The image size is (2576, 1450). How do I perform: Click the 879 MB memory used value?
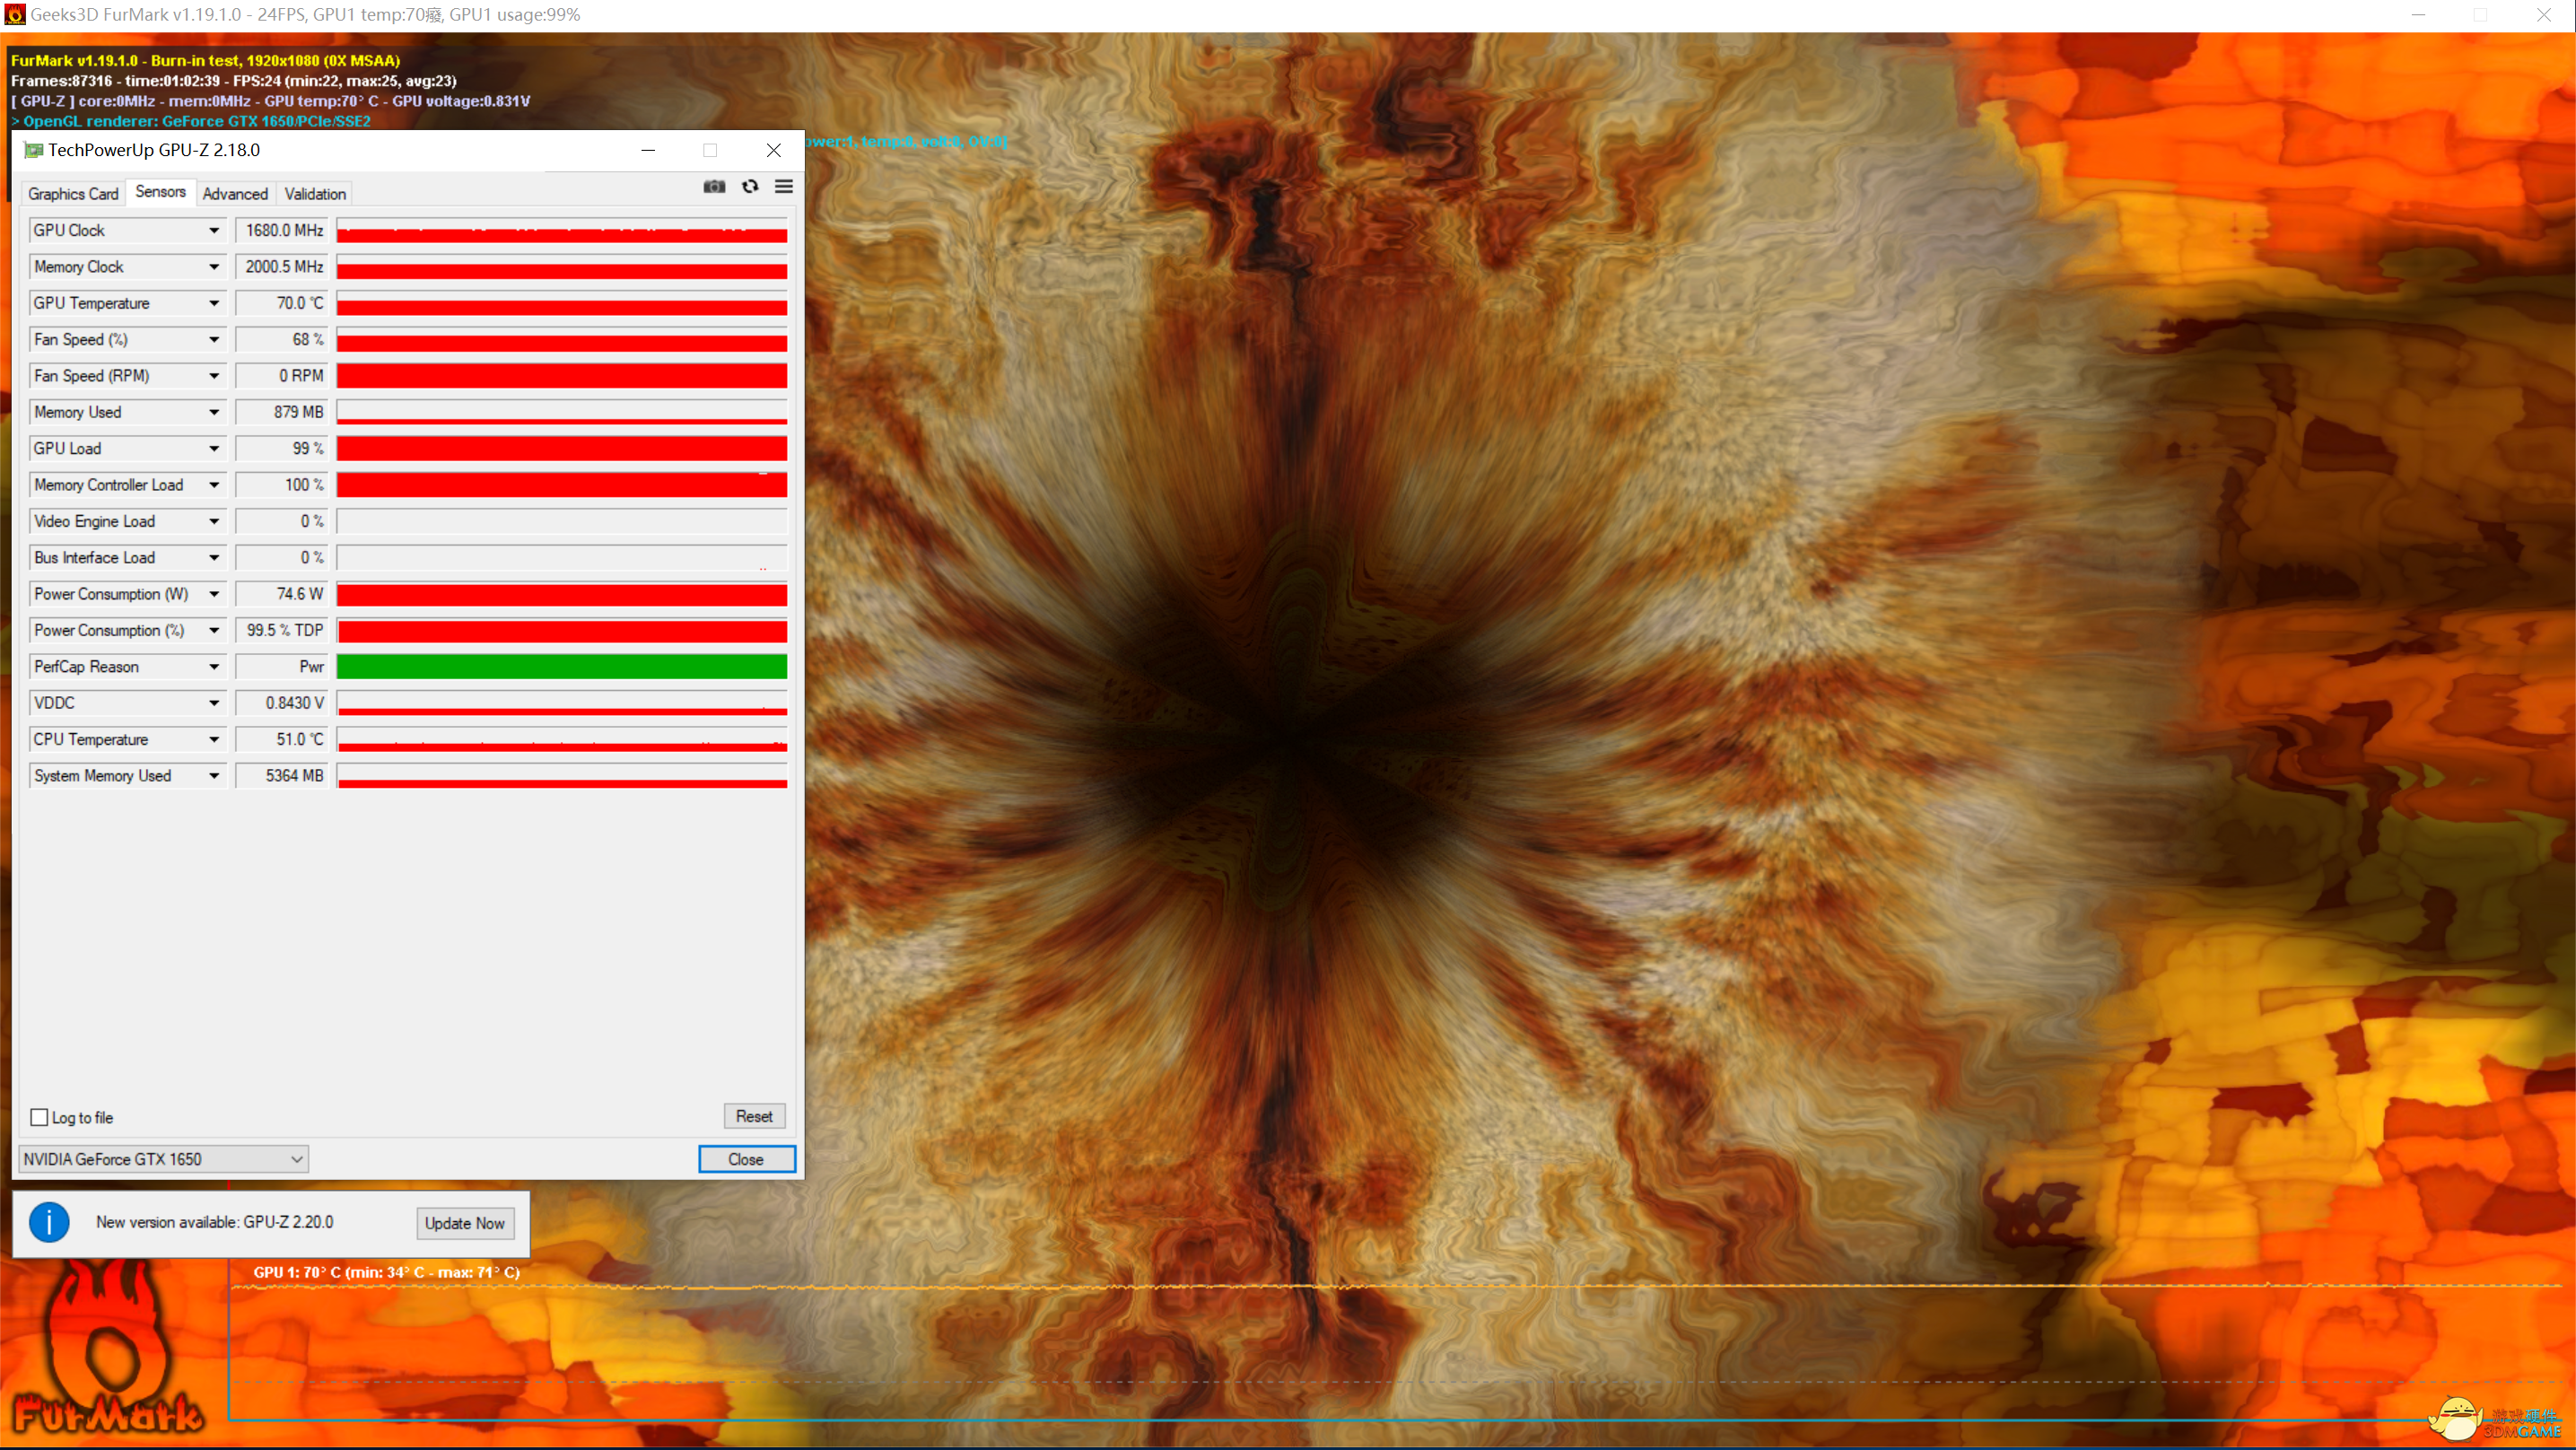click(282, 412)
